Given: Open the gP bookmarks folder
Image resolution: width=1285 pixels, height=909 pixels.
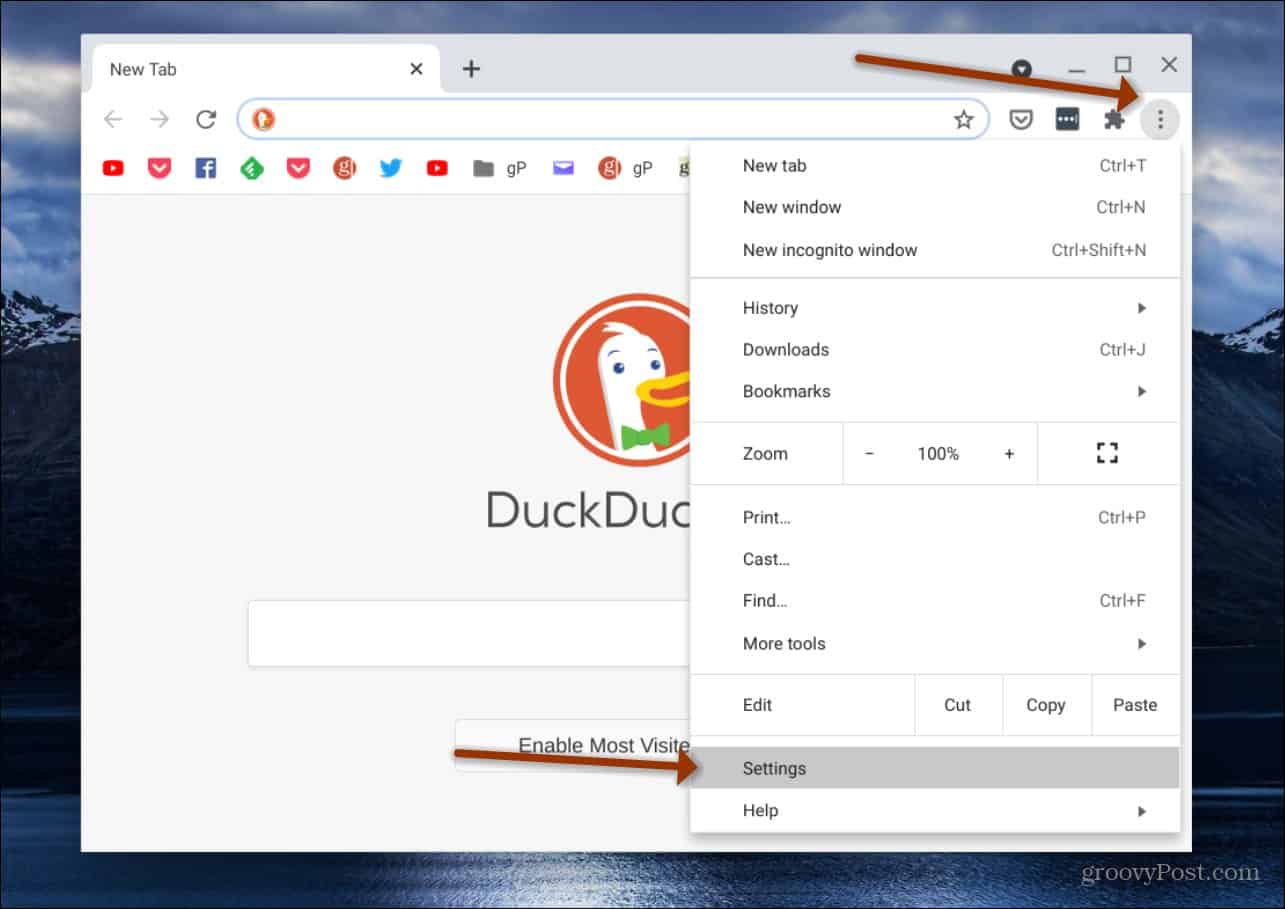Looking at the screenshot, I should 500,168.
